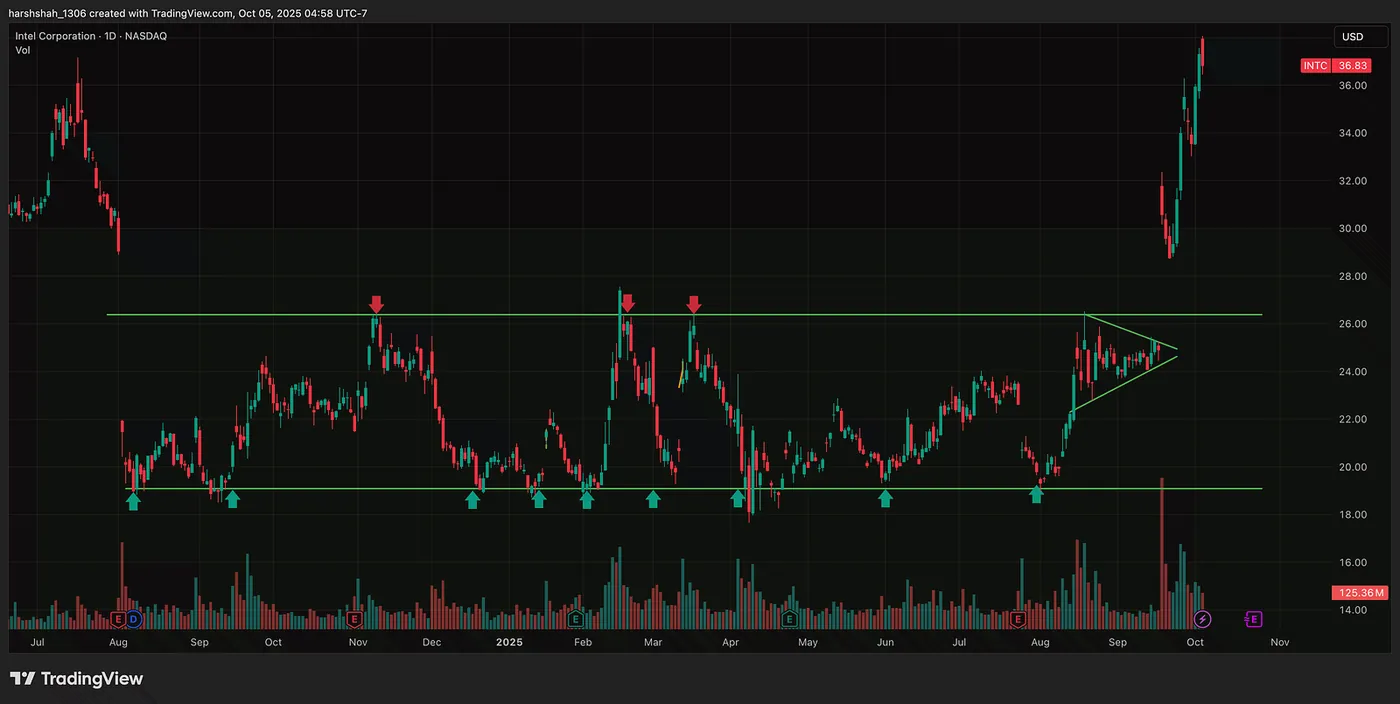Viewport: 1400px width, 704px height.
Task: Click the earnings E marker before May 2025
Action: click(789, 619)
